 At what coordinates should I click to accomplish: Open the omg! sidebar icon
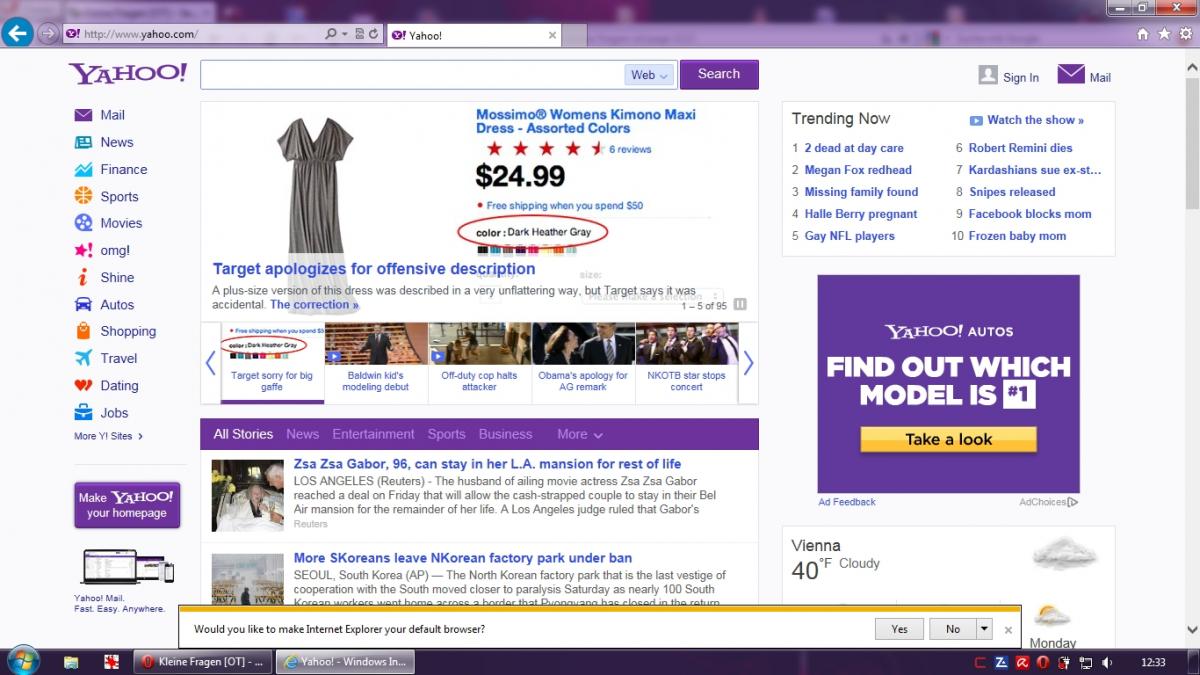coord(83,250)
